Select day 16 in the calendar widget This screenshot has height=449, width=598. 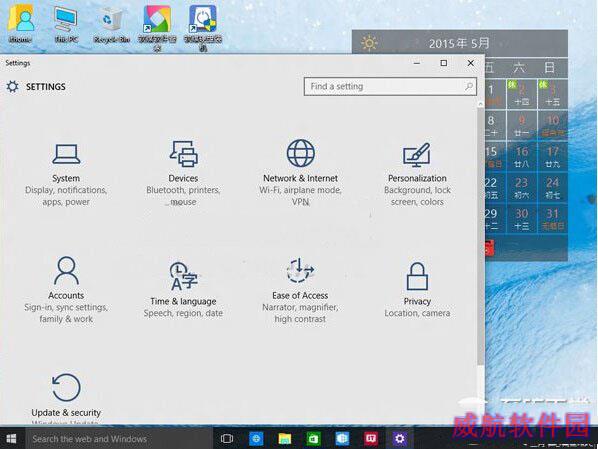(x=522, y=156)
